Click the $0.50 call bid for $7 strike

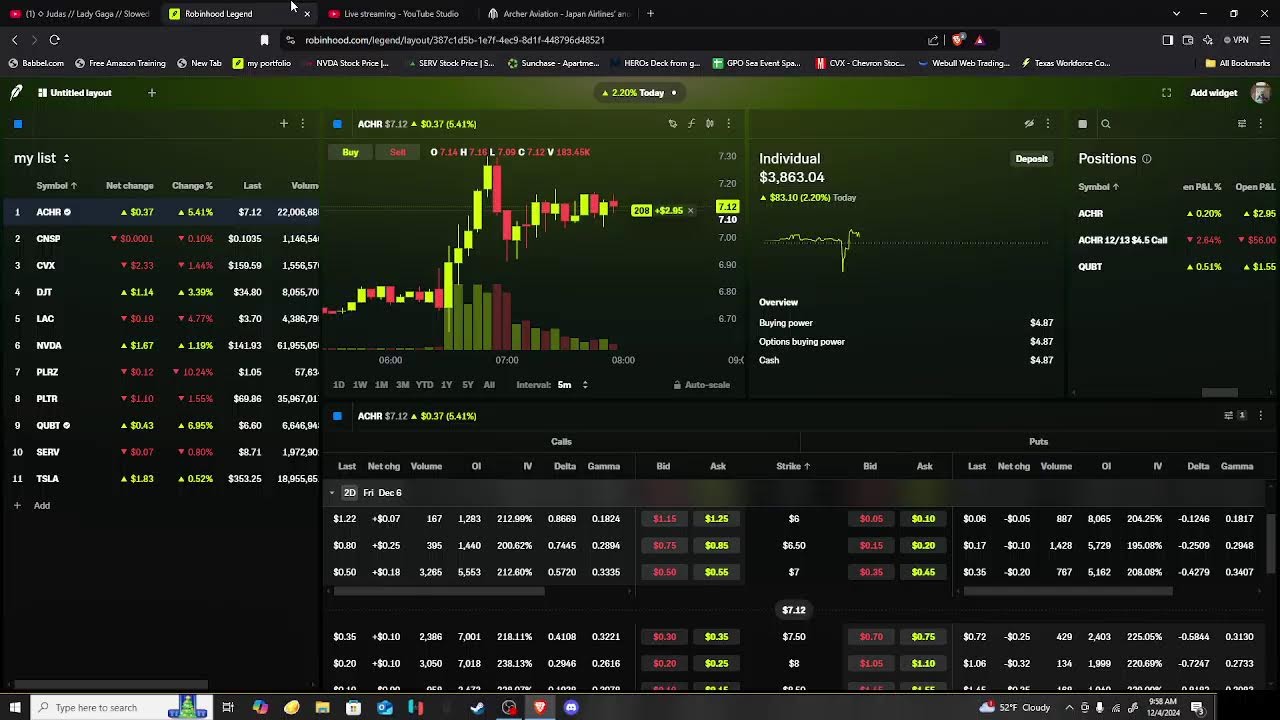tap(664, 572)
